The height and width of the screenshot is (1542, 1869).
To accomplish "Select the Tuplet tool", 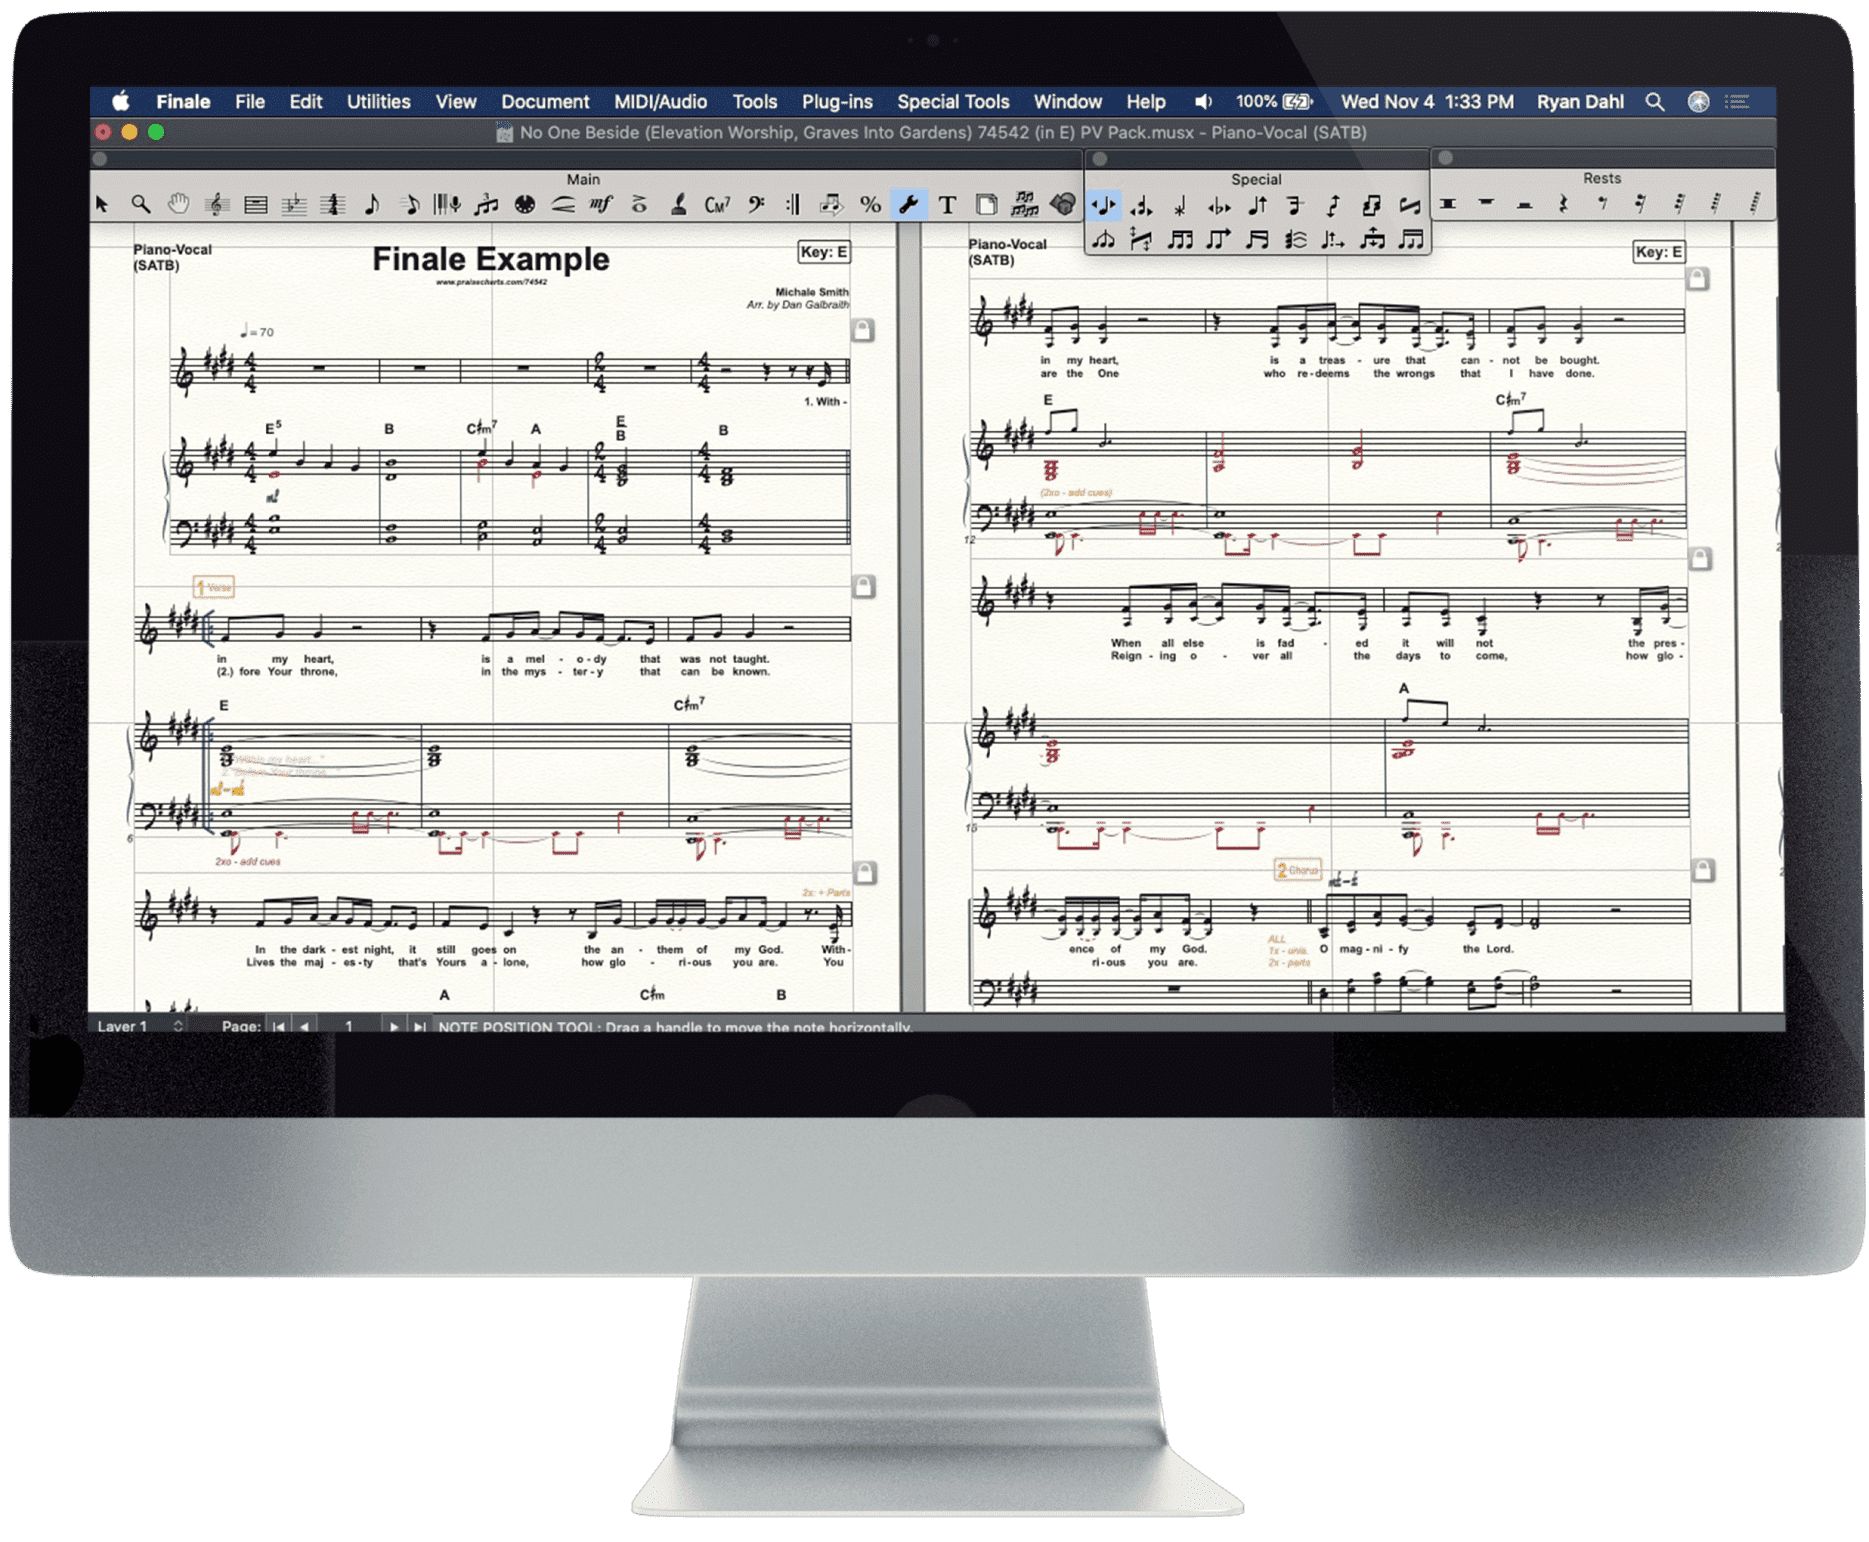I will coord(486,205).
